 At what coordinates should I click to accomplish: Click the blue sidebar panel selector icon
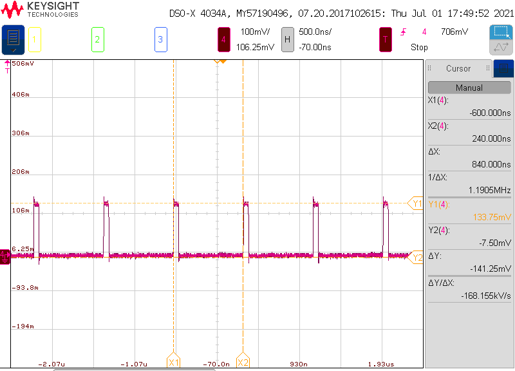coord(503,69)
